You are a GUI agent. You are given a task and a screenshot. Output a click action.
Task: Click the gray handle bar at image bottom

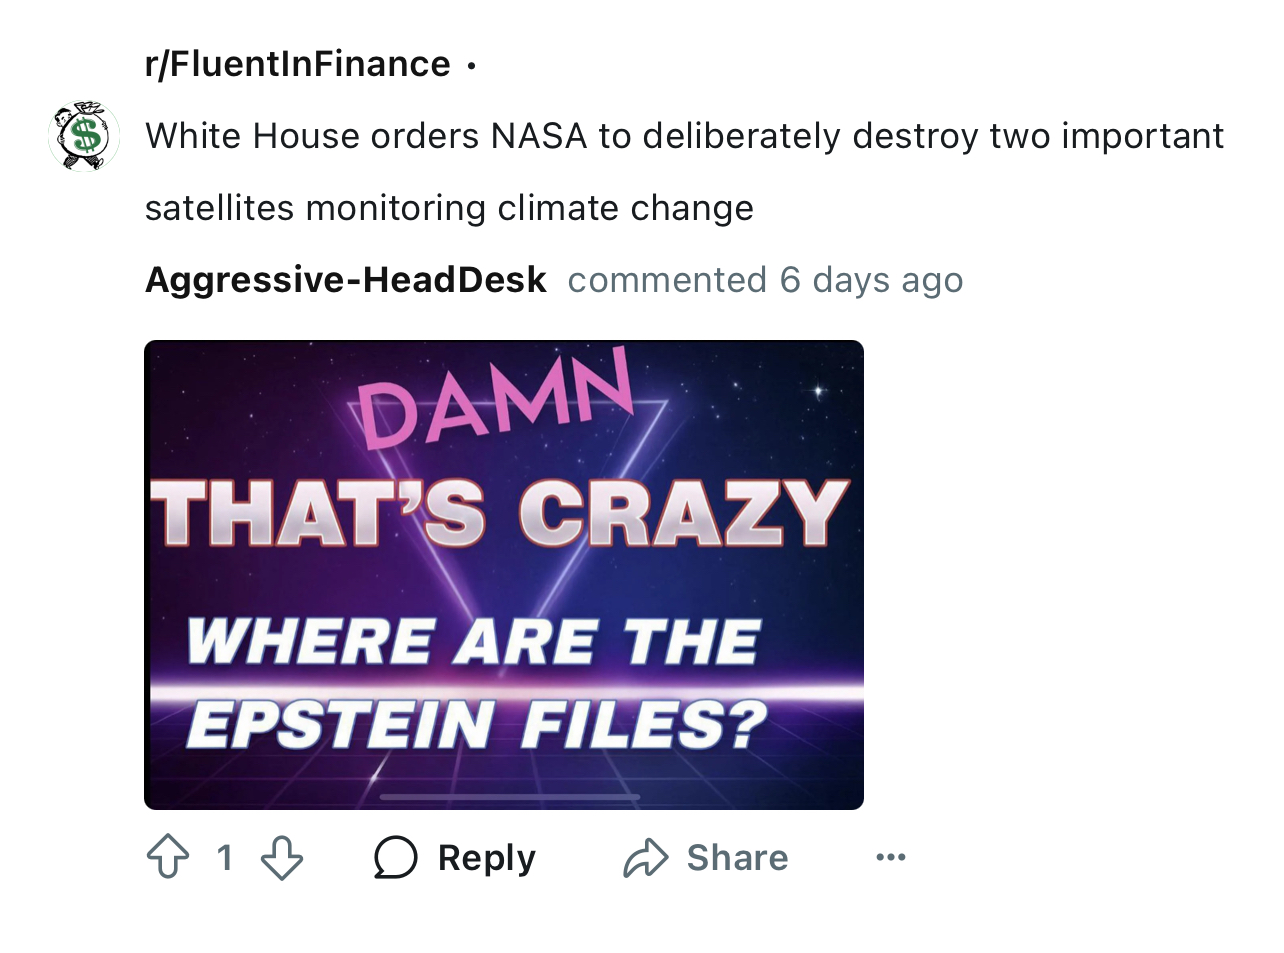[x=509, y=797]
